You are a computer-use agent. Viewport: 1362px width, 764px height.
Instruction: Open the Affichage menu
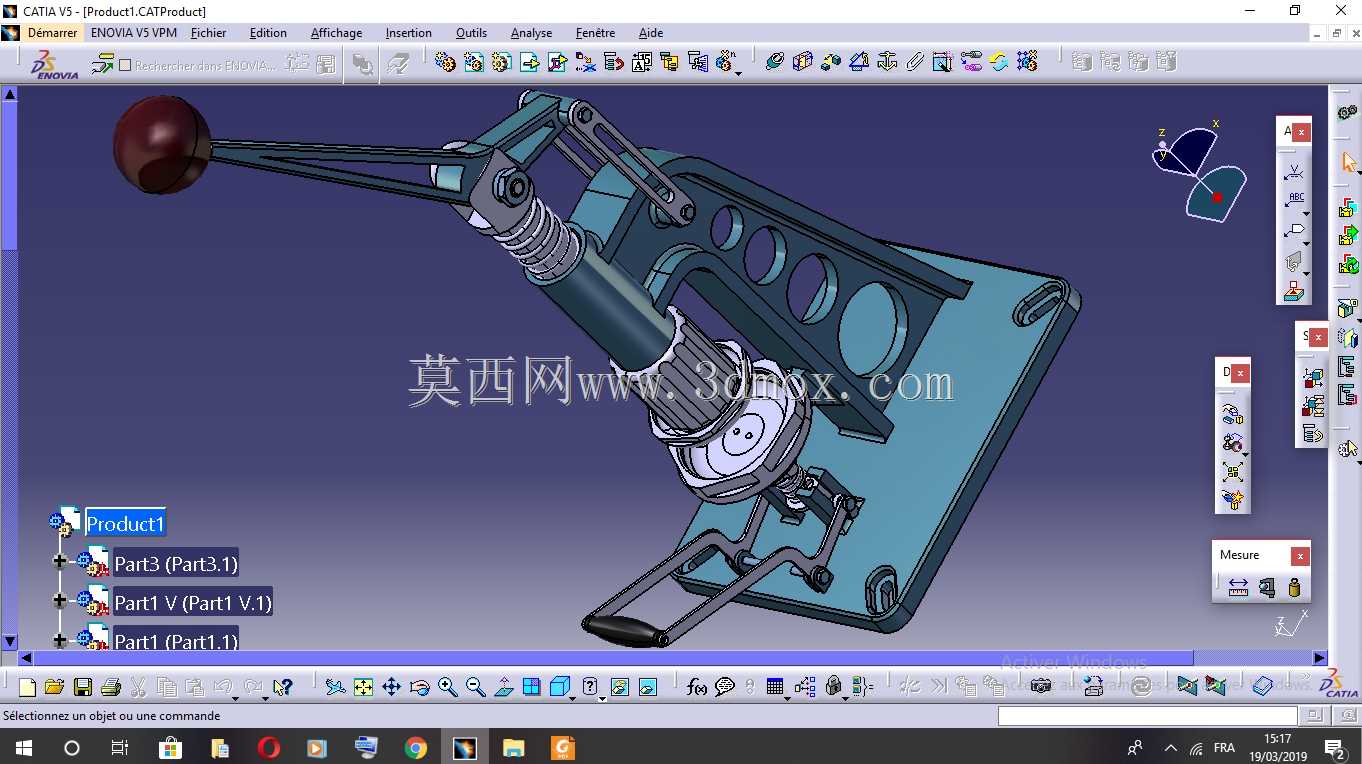coord(336,33)
